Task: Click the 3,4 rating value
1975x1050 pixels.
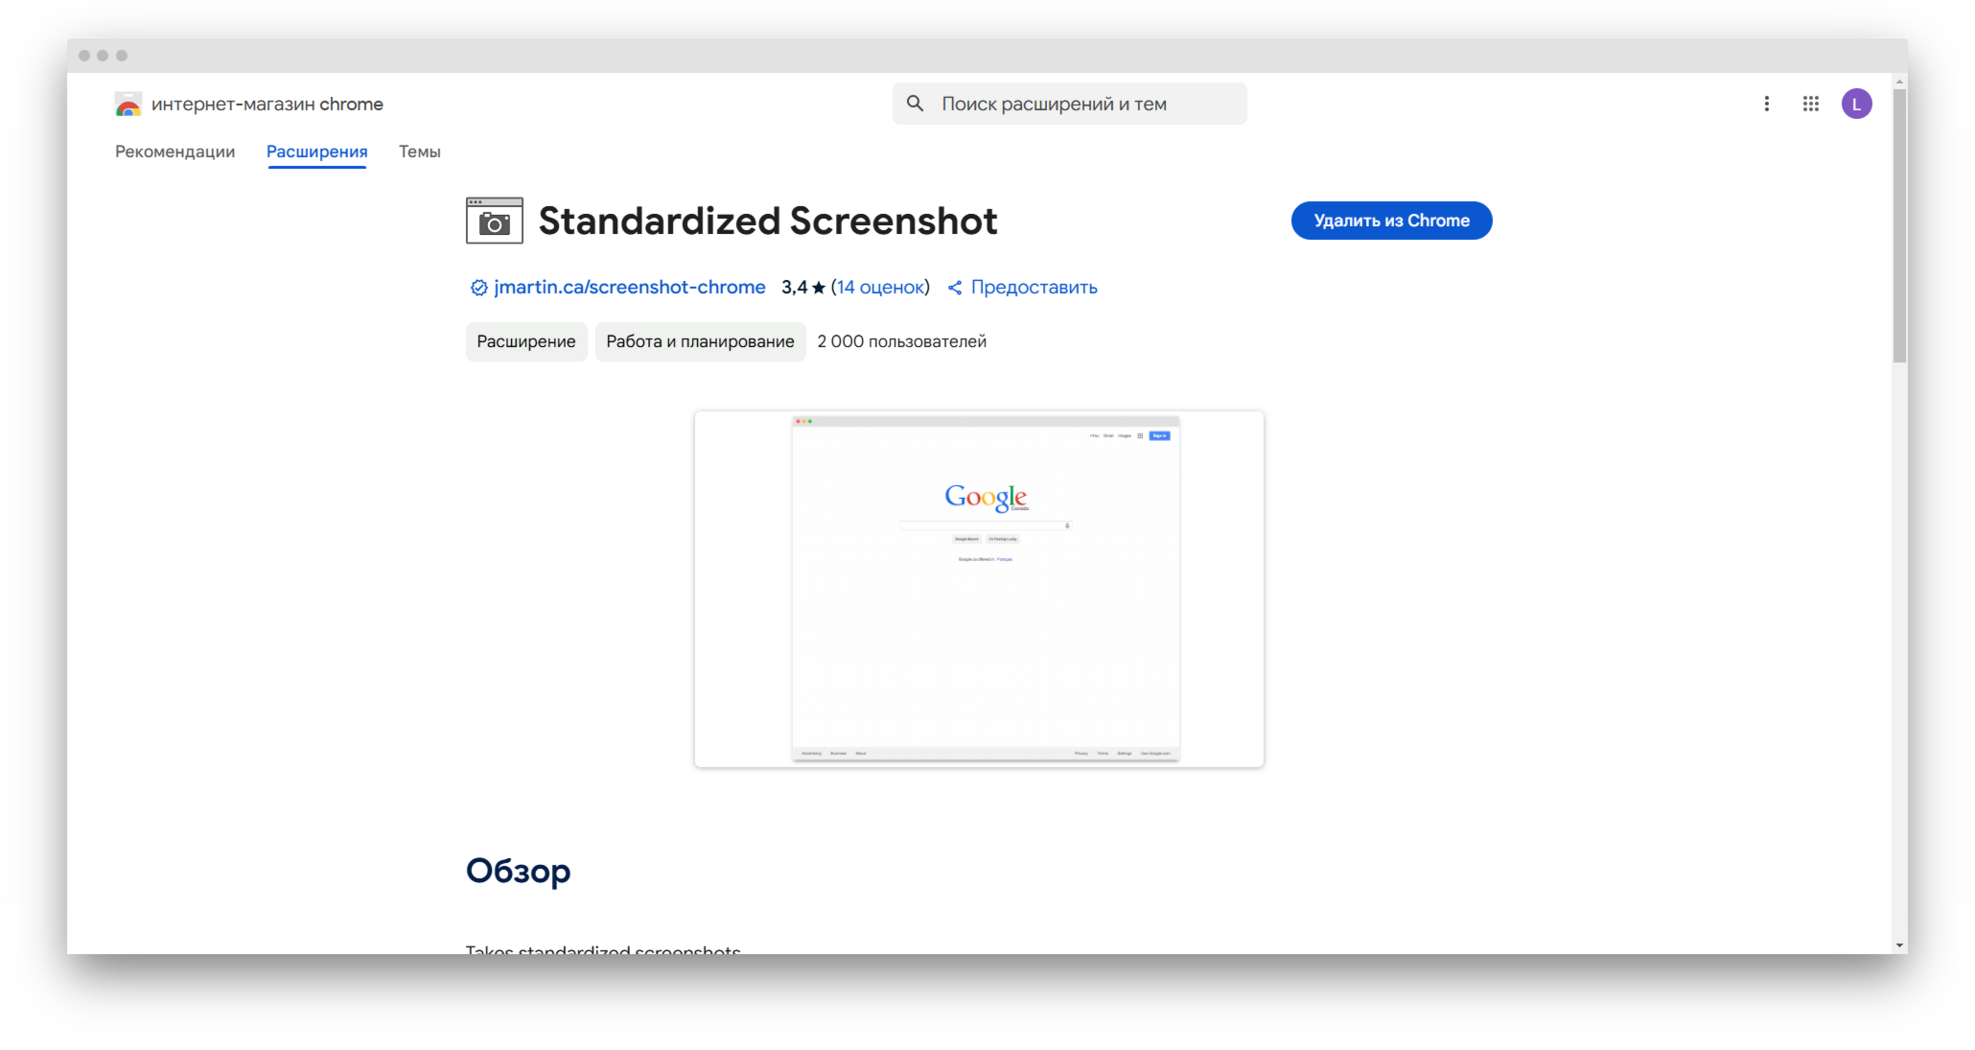Action: (x=794, y=287)
